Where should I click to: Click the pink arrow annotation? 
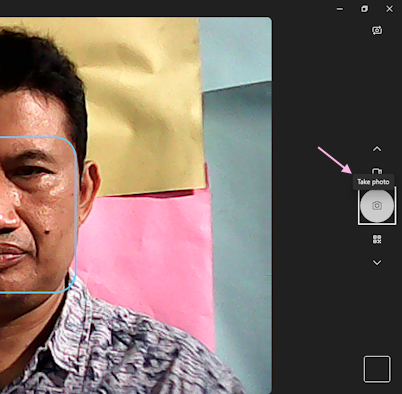[x=335, y=160]
